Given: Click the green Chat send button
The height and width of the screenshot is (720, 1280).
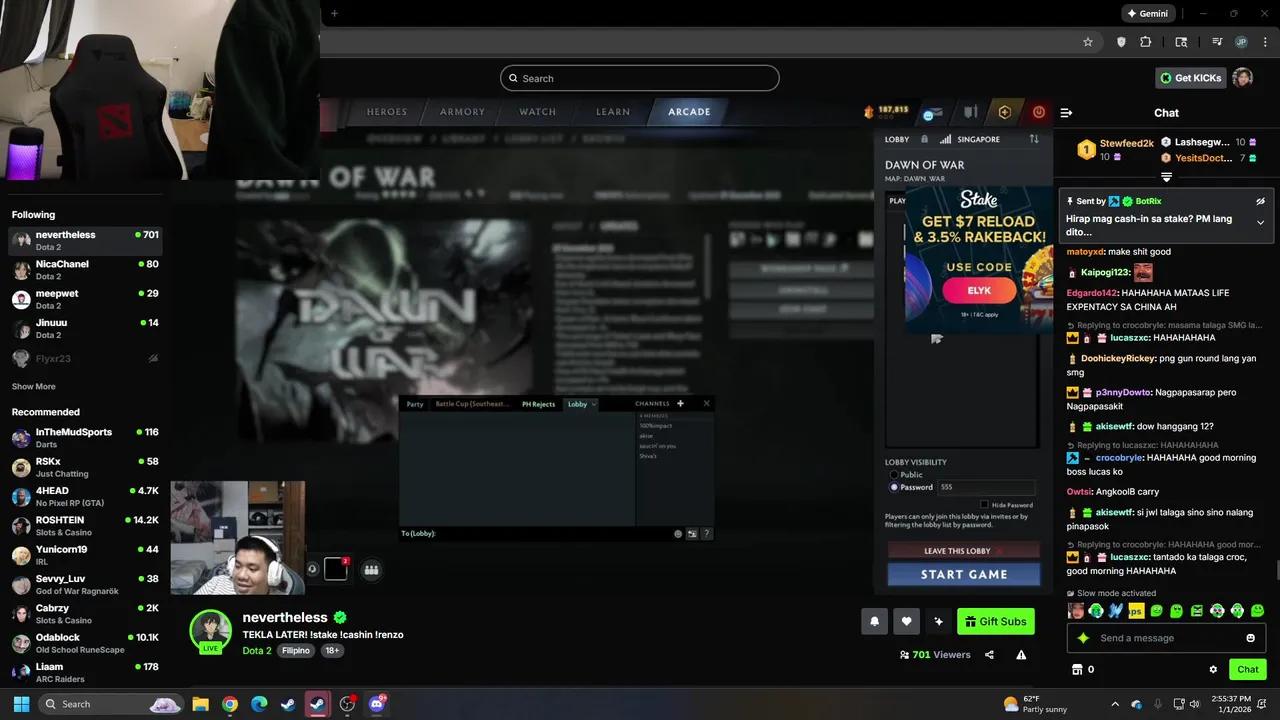Looking at the screenshot, I should (x=1247, y=670).
